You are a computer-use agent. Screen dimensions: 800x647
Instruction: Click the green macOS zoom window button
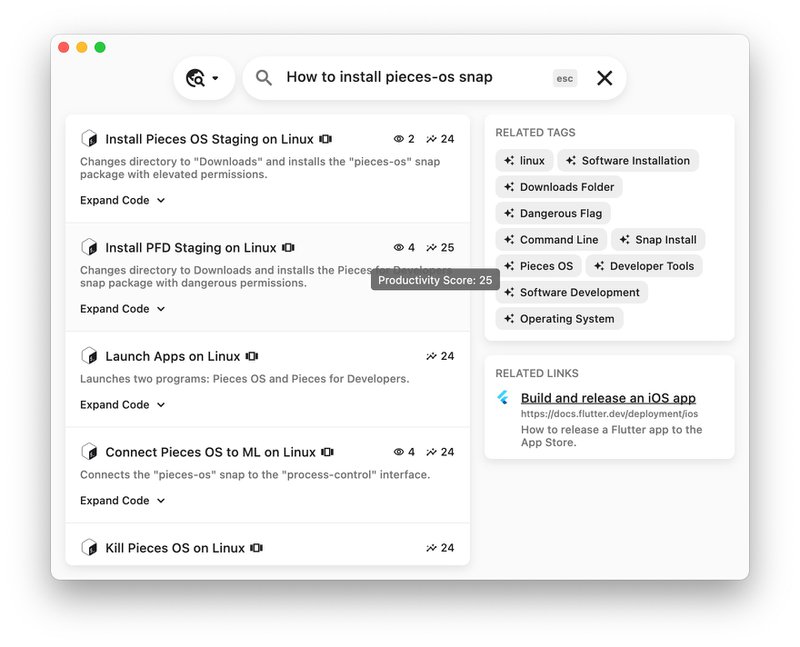tap(100, 47)
